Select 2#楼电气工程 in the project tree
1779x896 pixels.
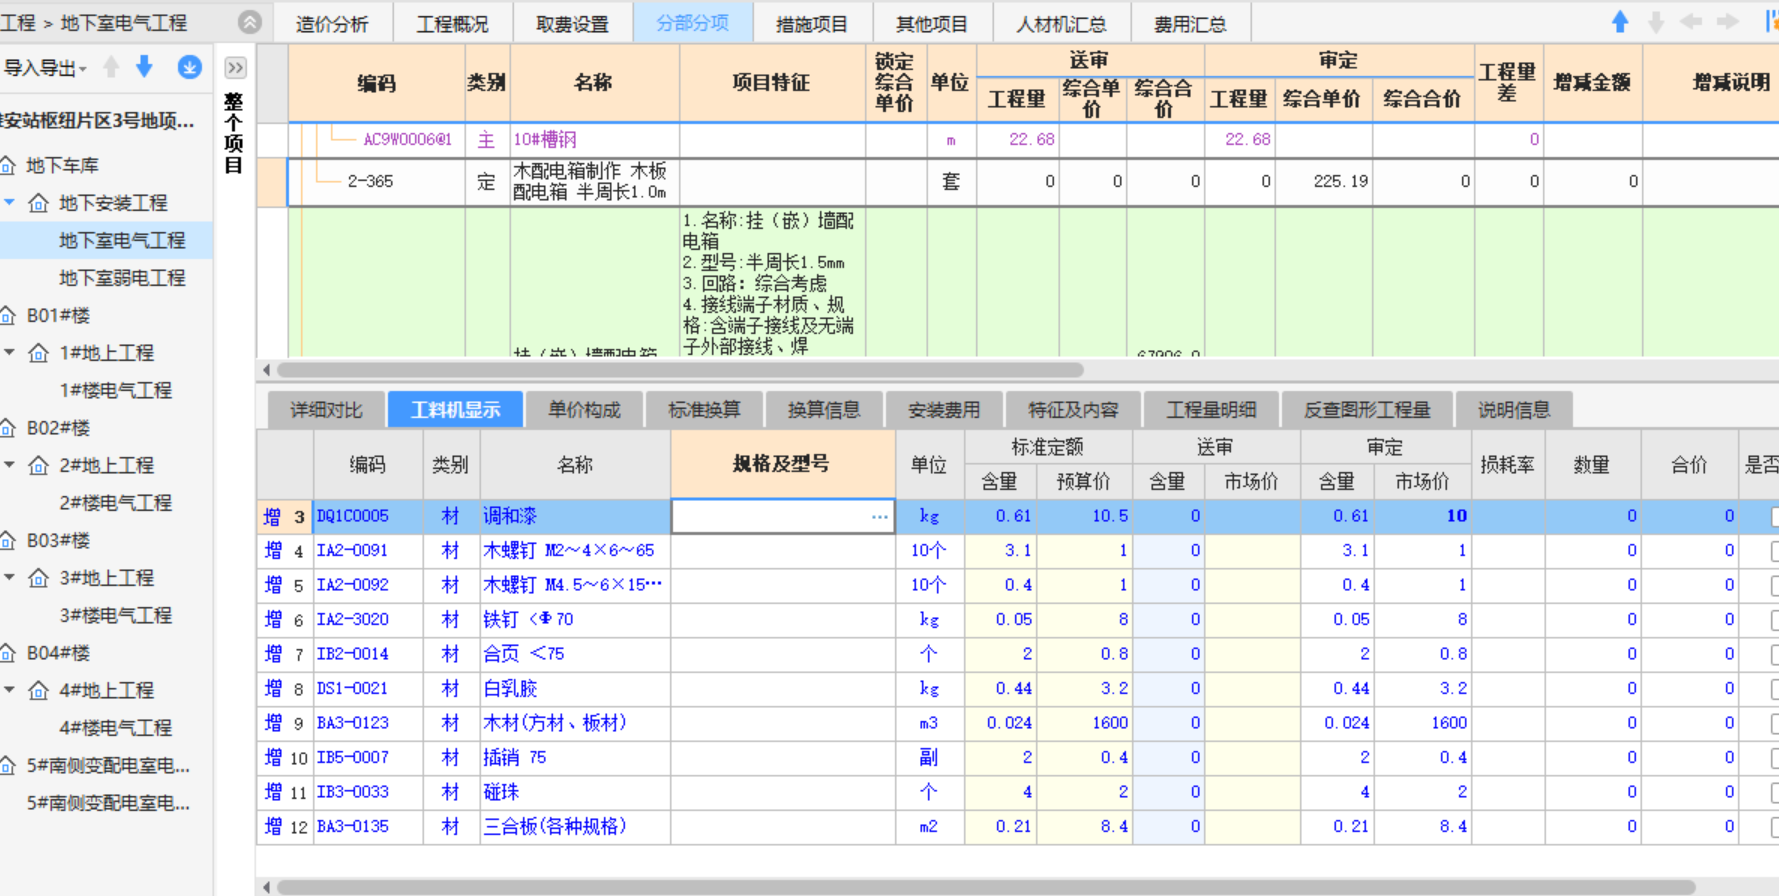point(116,503)
